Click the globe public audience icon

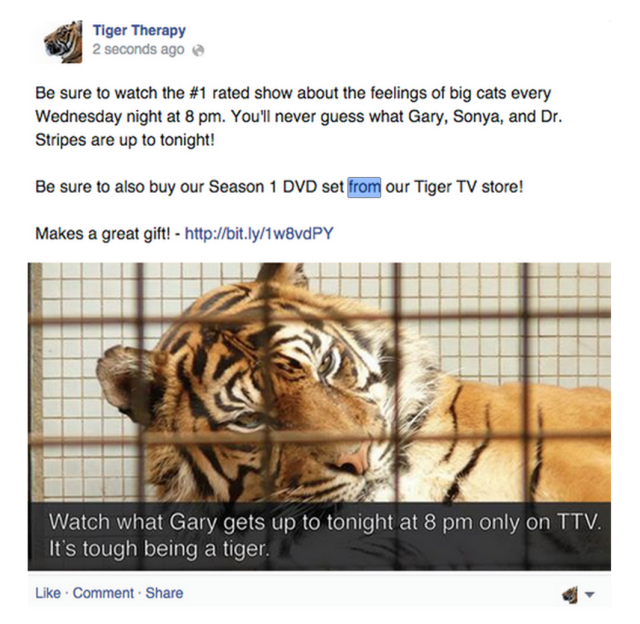click(198, 50)
